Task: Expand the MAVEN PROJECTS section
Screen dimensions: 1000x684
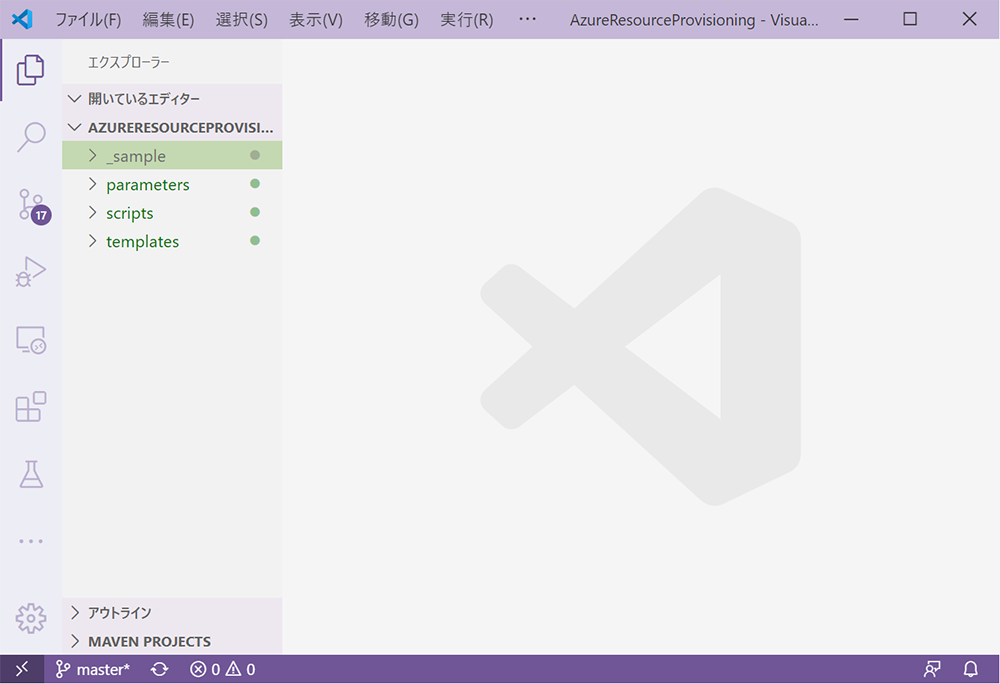Action: tap(172, 641)
